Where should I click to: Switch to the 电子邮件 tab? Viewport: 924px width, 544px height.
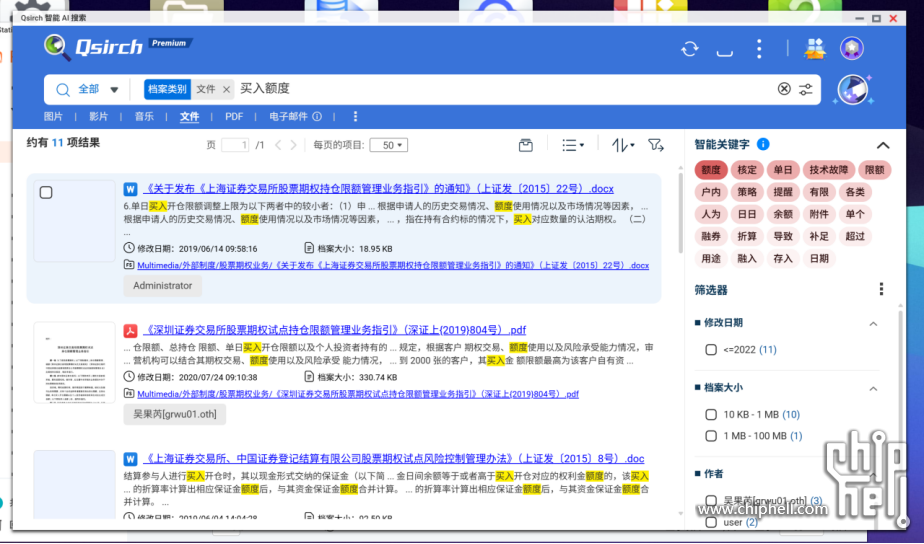289,116
